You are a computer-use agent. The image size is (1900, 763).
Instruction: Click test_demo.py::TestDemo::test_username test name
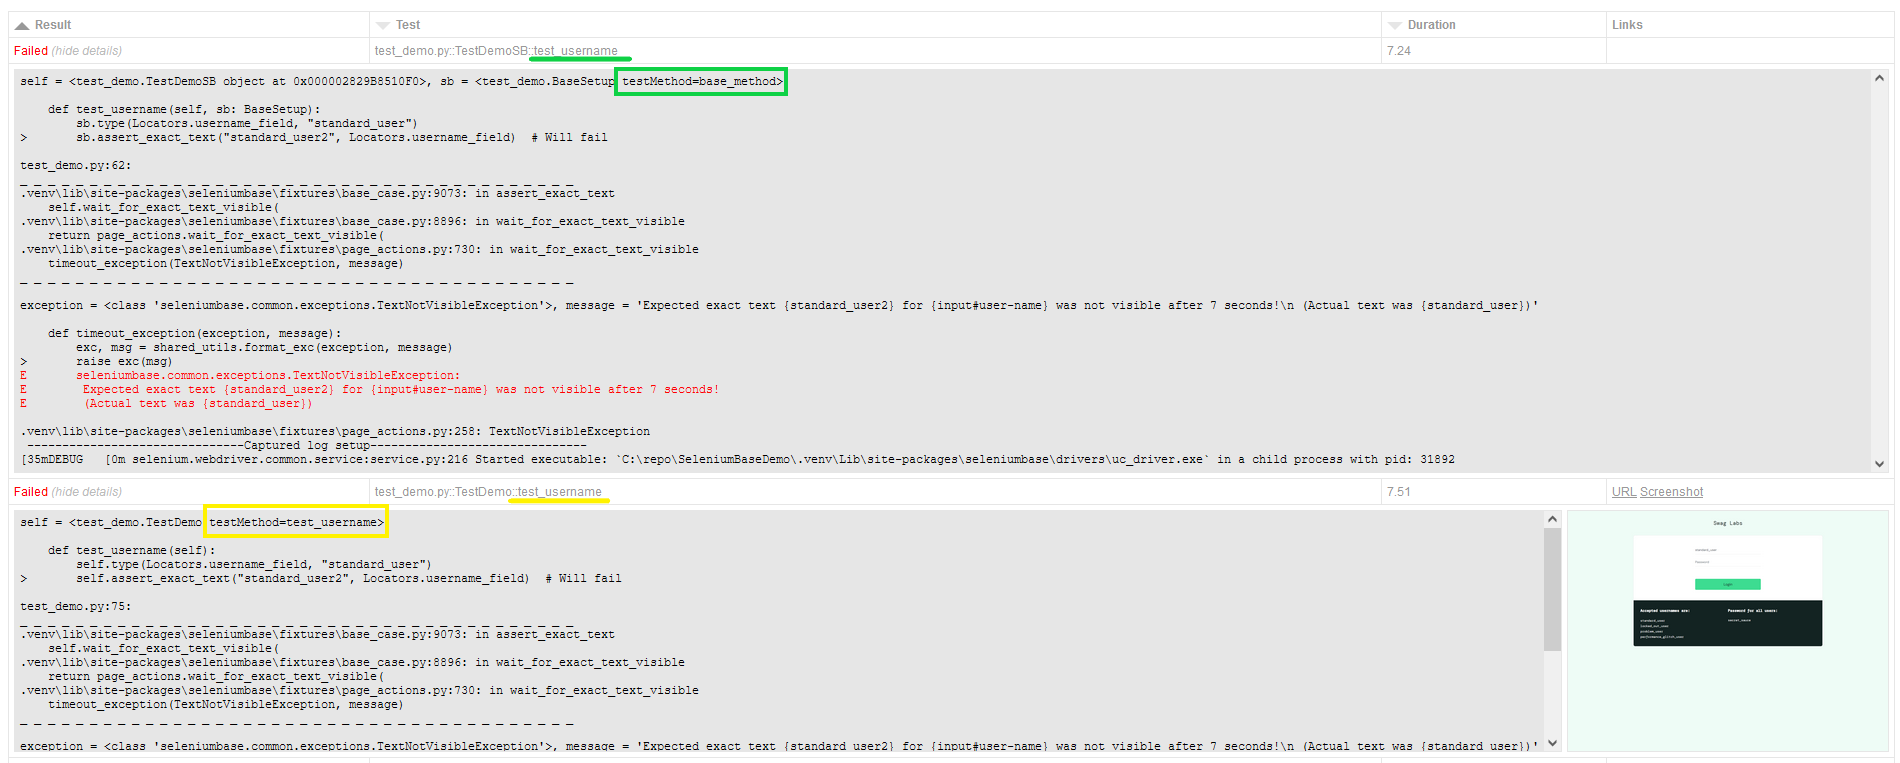(x=488, y=492)
